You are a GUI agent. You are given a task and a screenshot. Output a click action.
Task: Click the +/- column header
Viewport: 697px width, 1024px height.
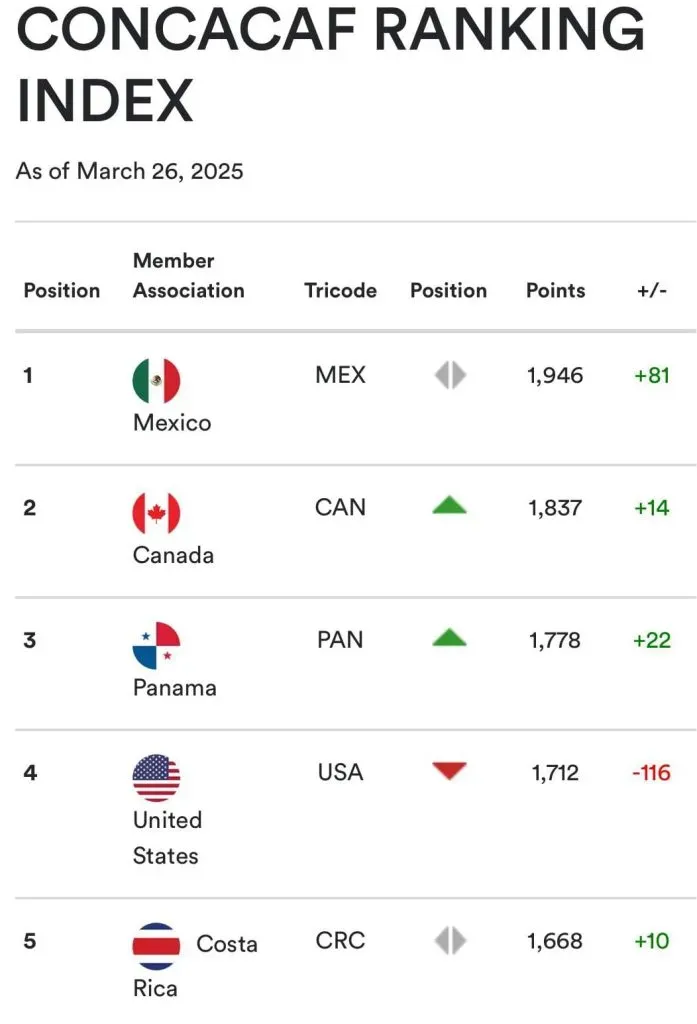652,291
